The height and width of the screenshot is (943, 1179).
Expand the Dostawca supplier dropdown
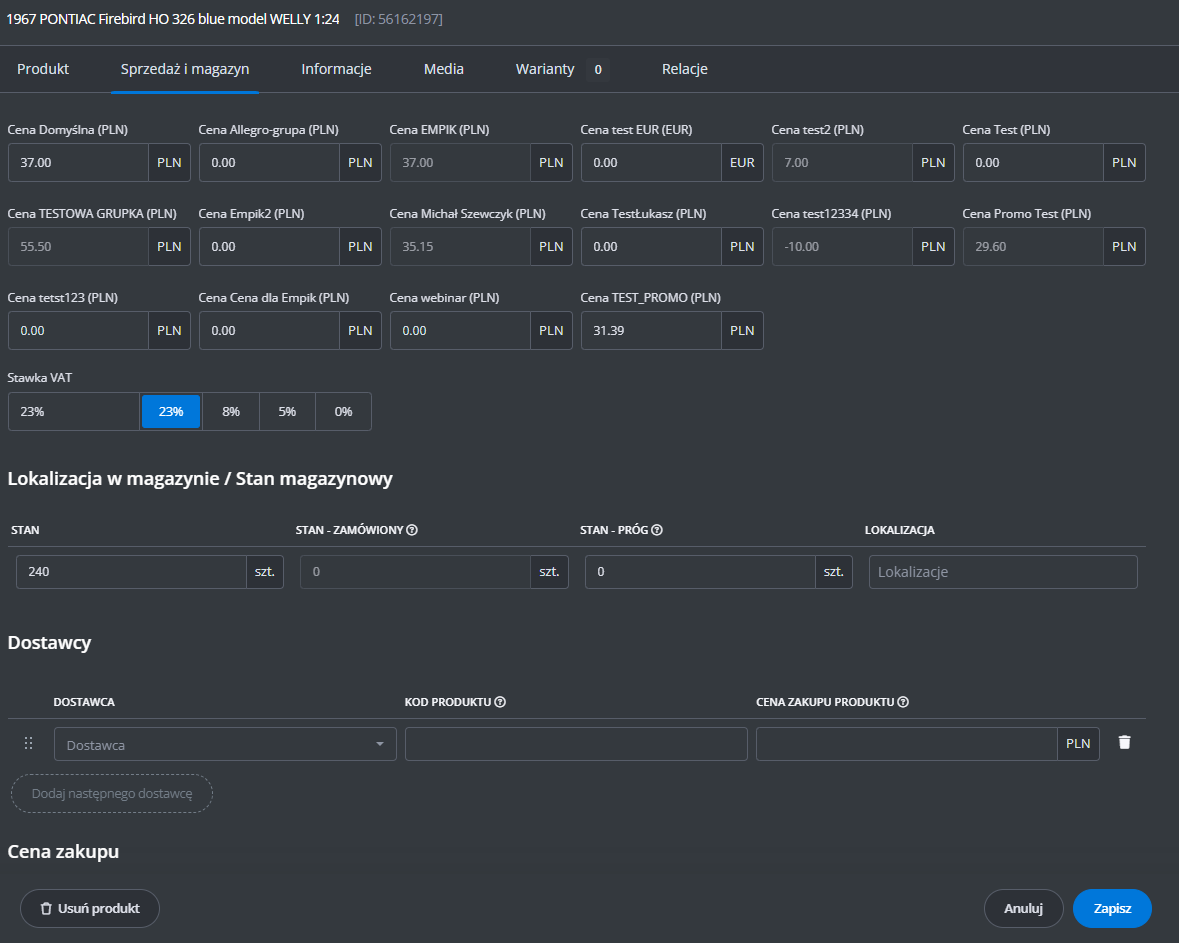[x=225, y=744]
